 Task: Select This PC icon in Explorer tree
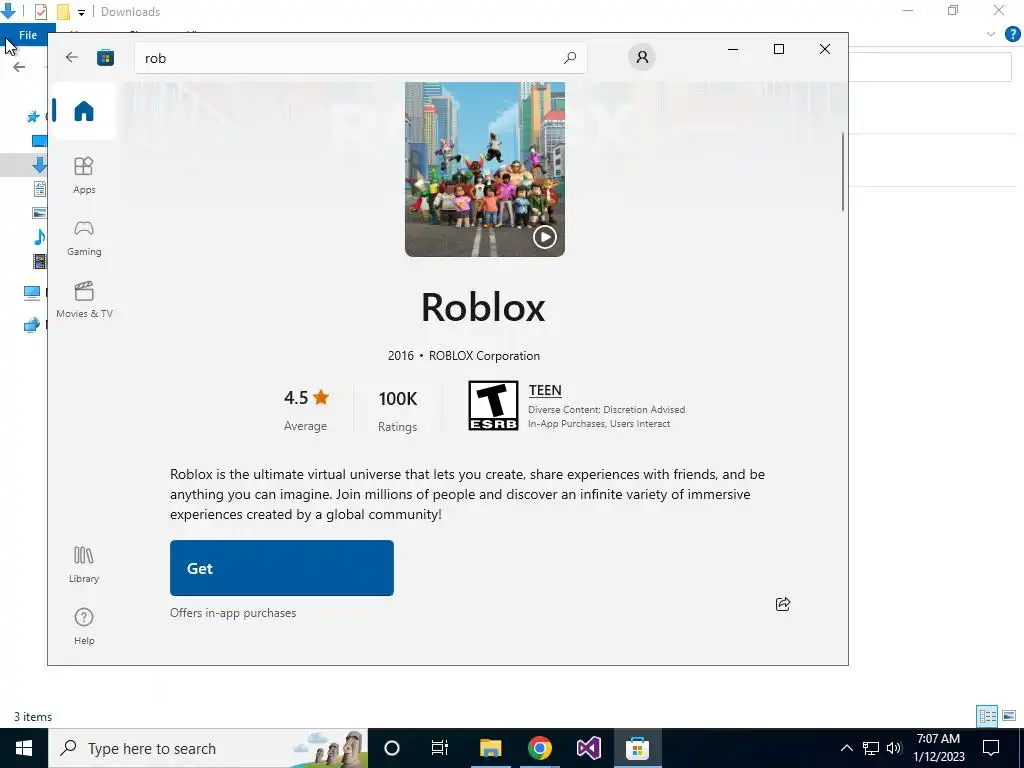31,293
